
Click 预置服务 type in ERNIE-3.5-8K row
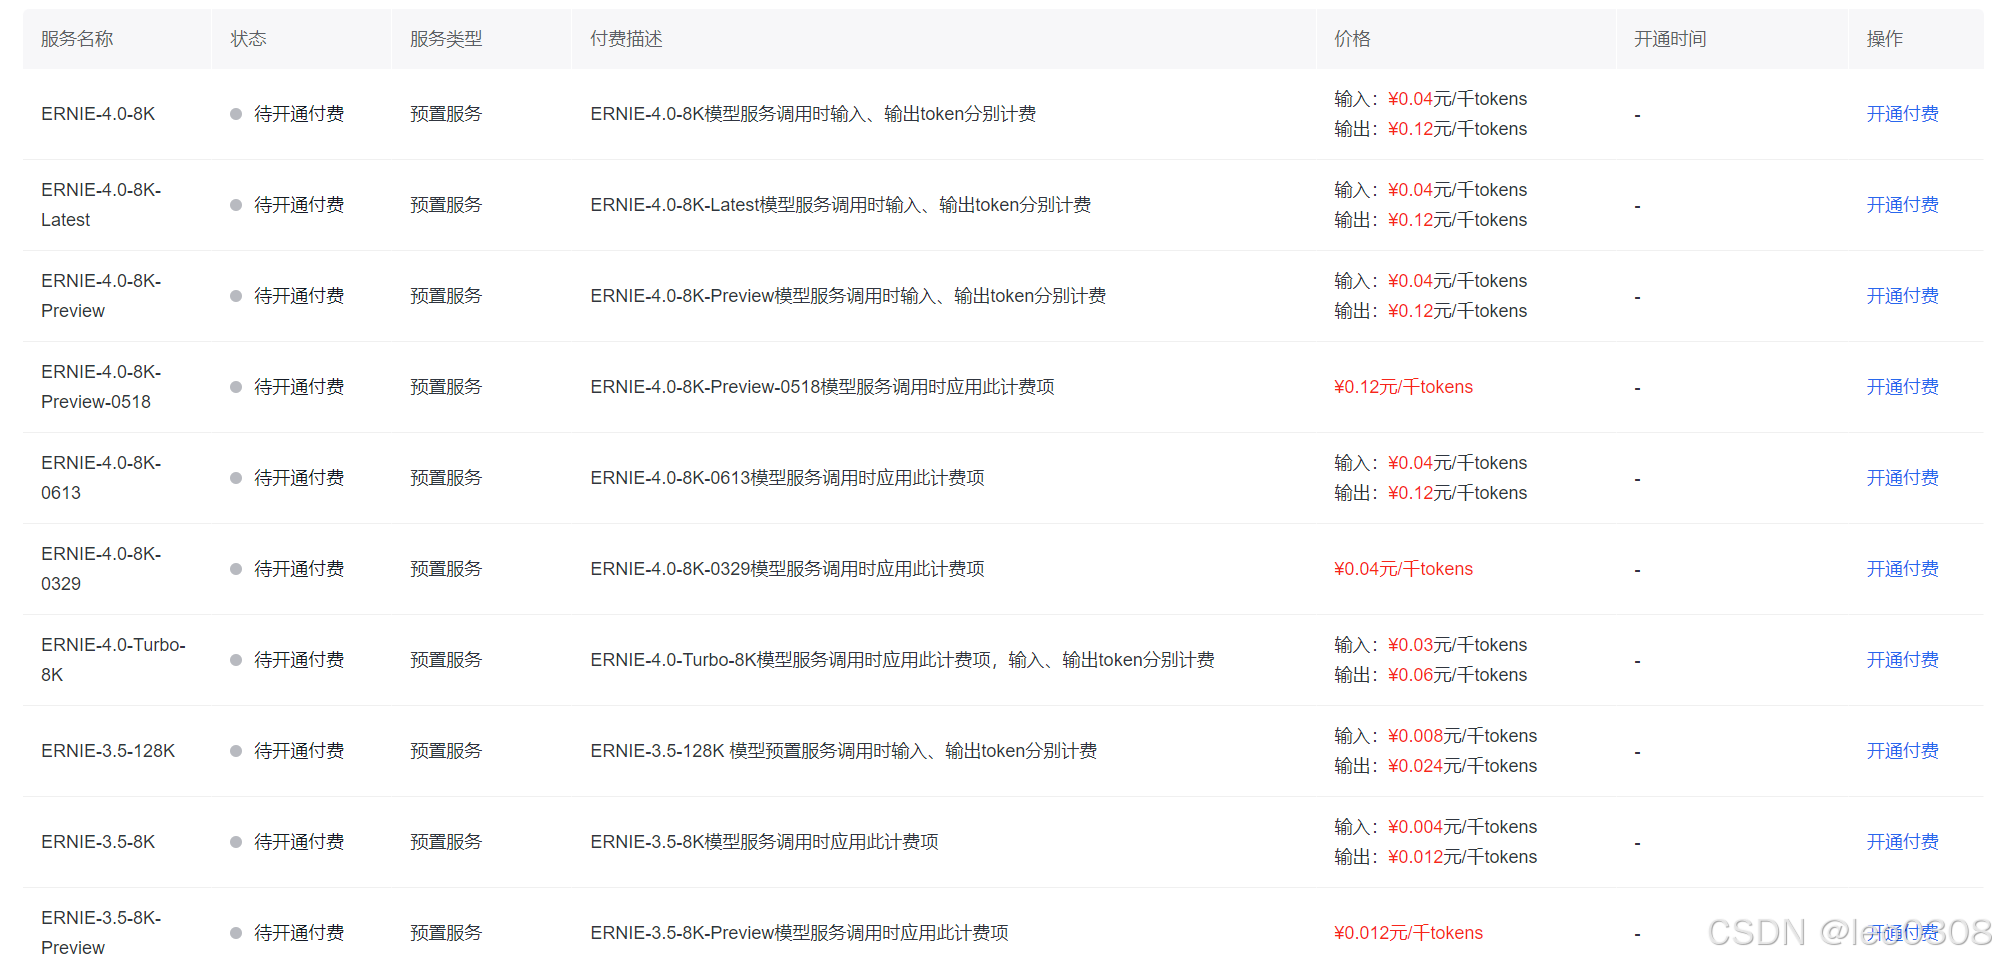[x=446, y=842]
